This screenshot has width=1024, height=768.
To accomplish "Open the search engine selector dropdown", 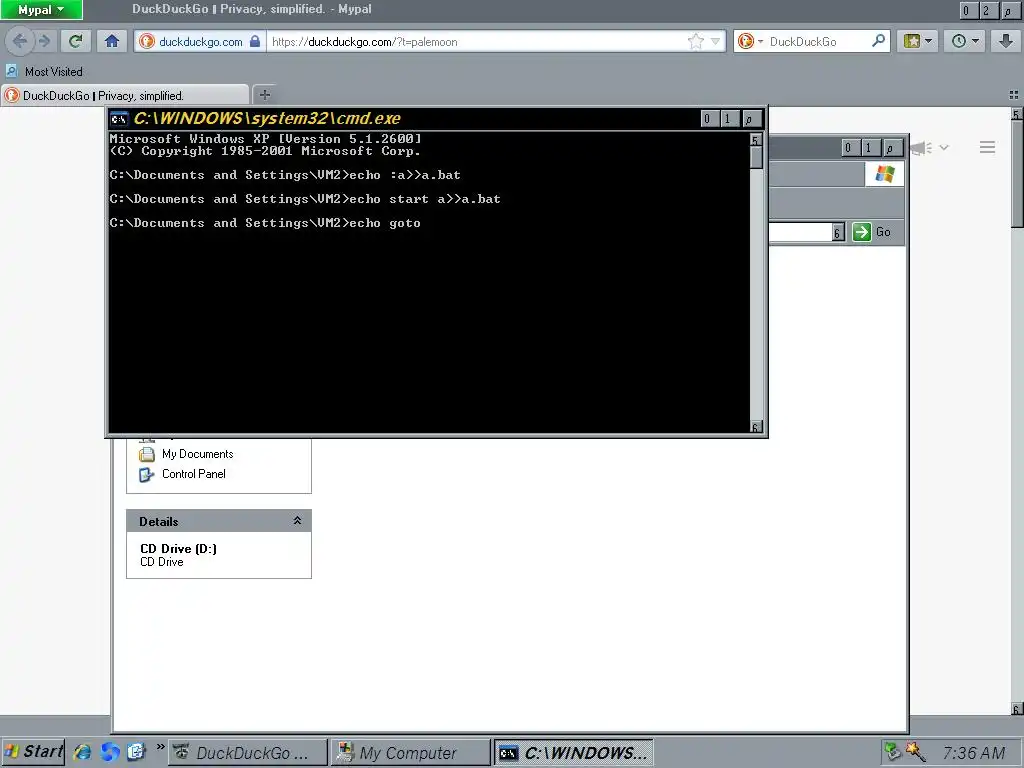I will click(x=749, y=42).
